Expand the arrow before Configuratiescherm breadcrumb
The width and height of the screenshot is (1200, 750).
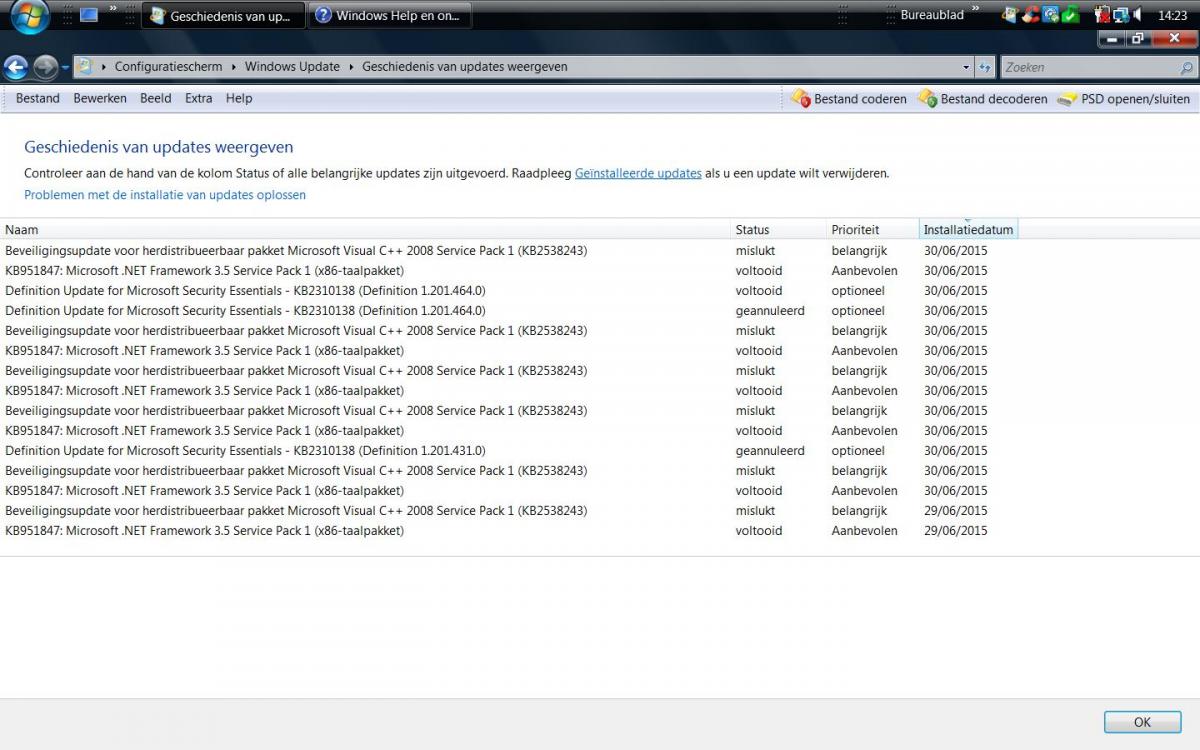[104, 67]
